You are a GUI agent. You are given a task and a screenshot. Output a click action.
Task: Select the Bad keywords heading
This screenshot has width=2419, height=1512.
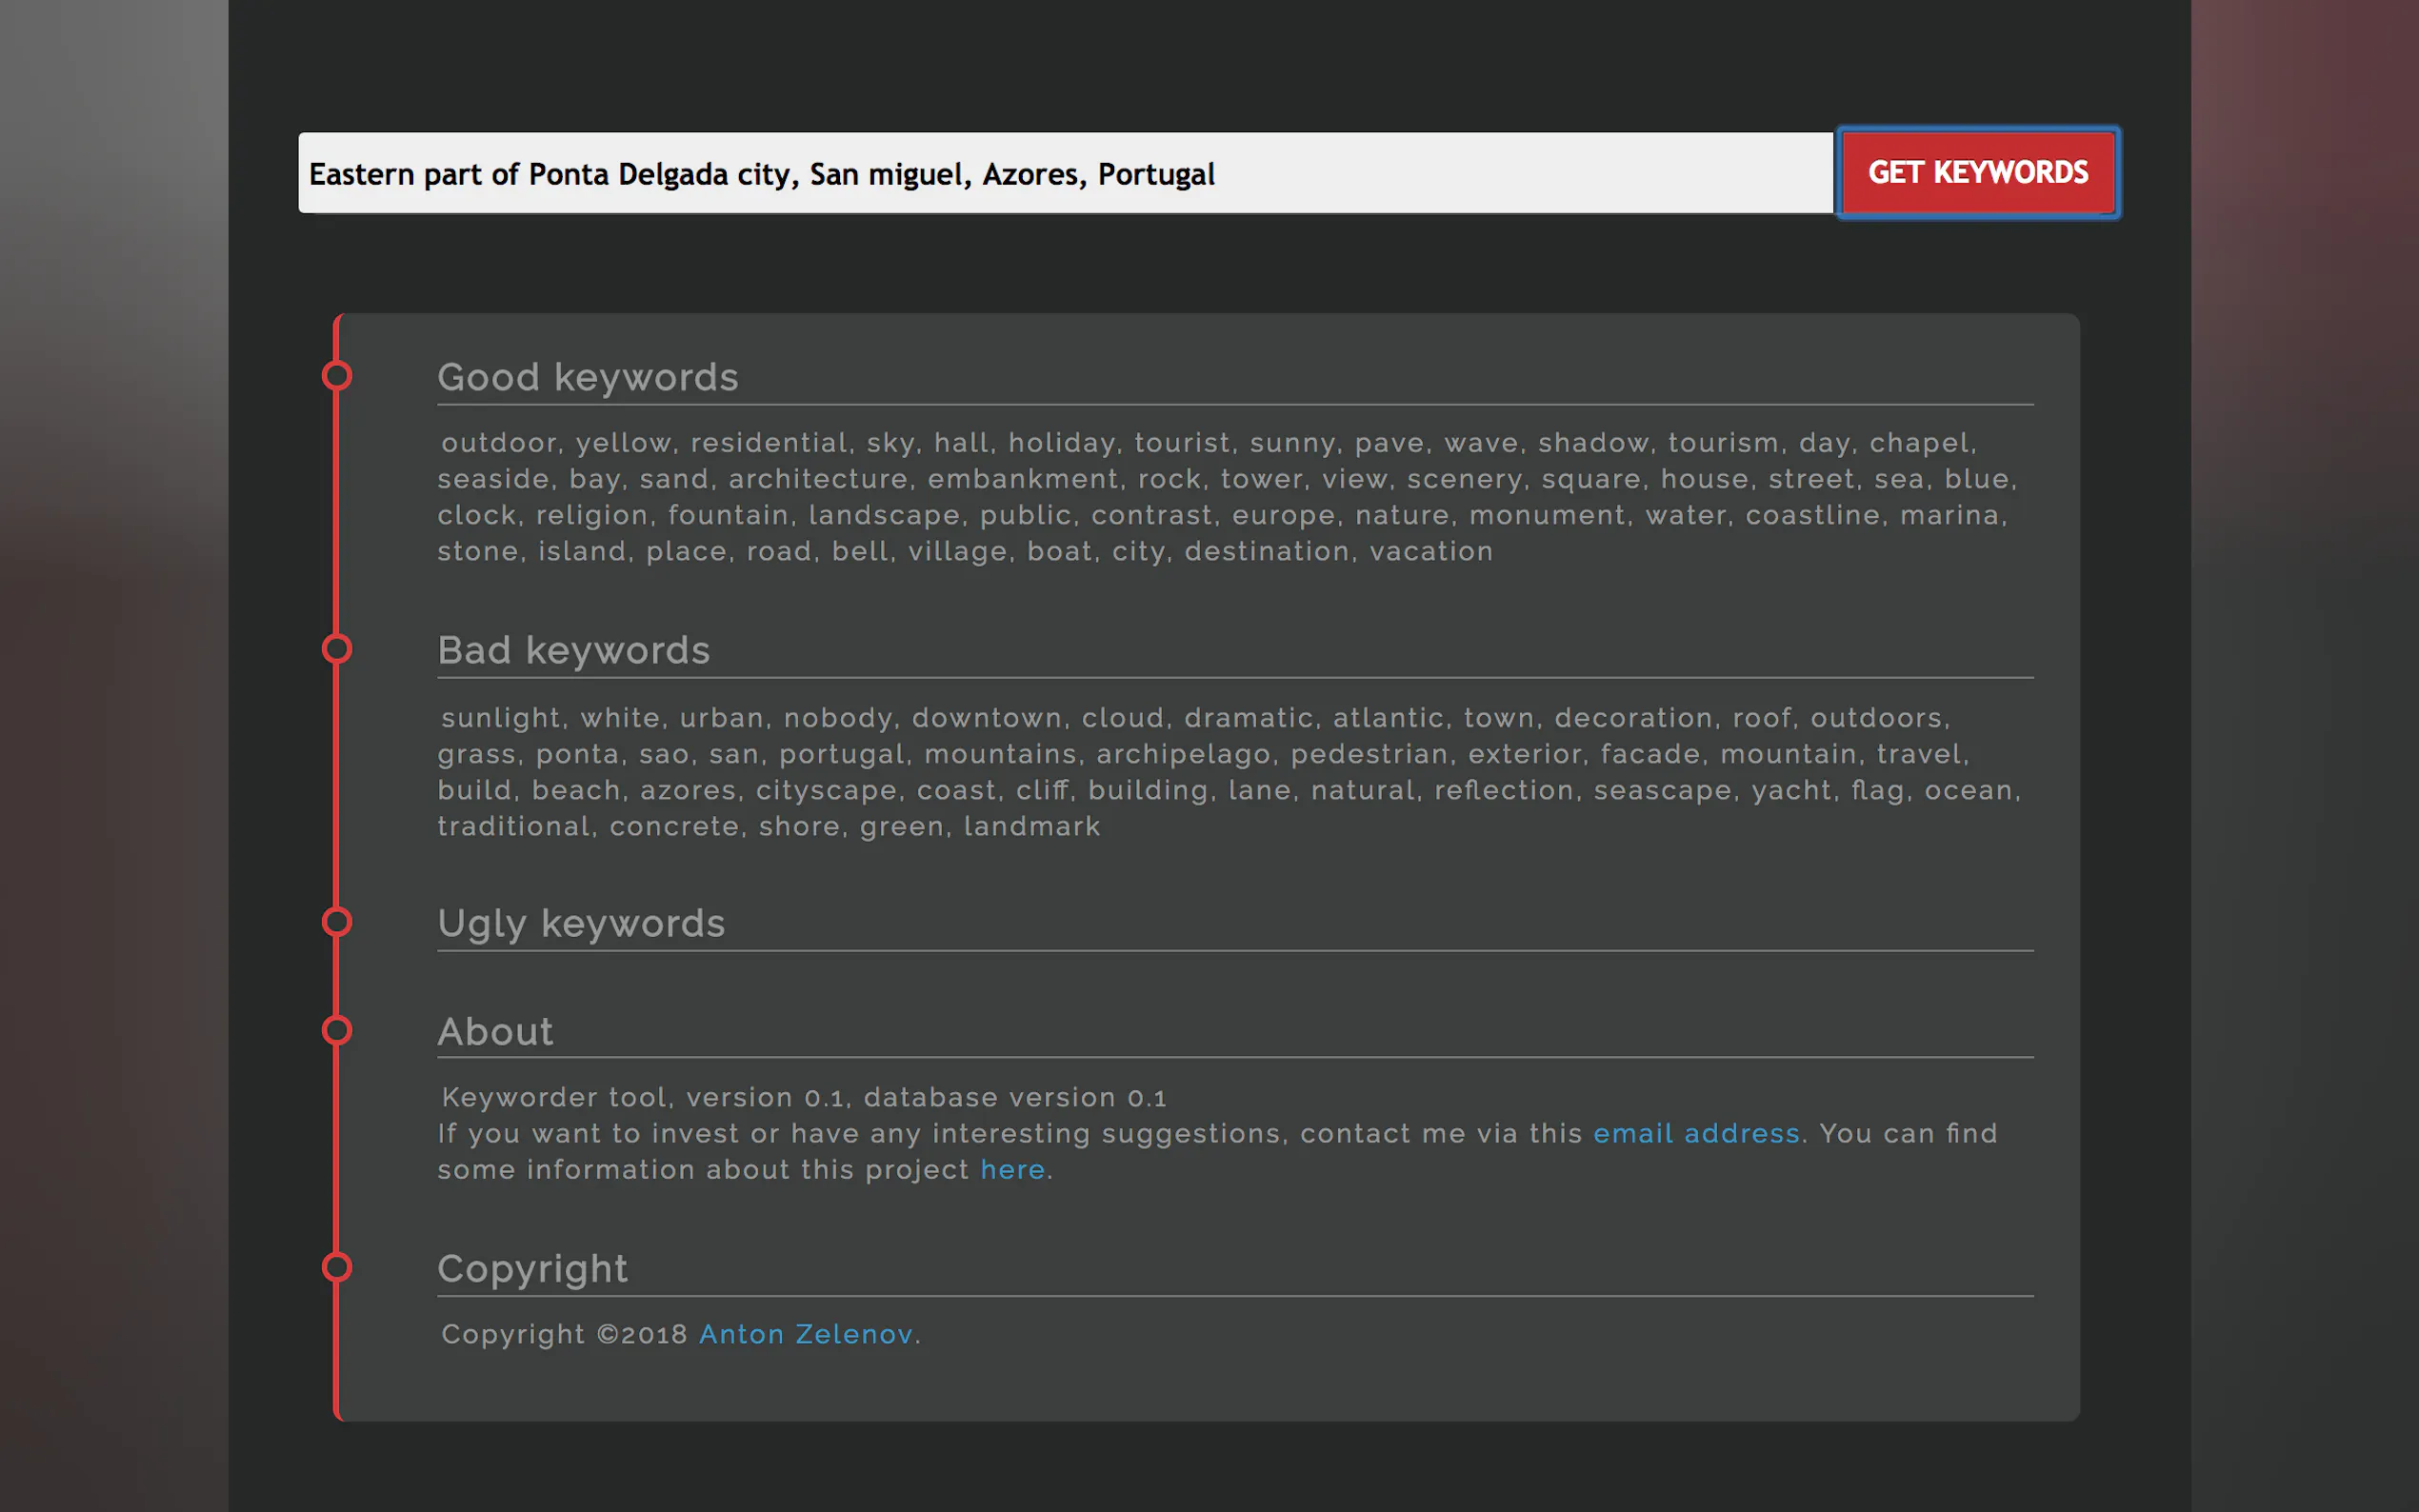[574, 651]
